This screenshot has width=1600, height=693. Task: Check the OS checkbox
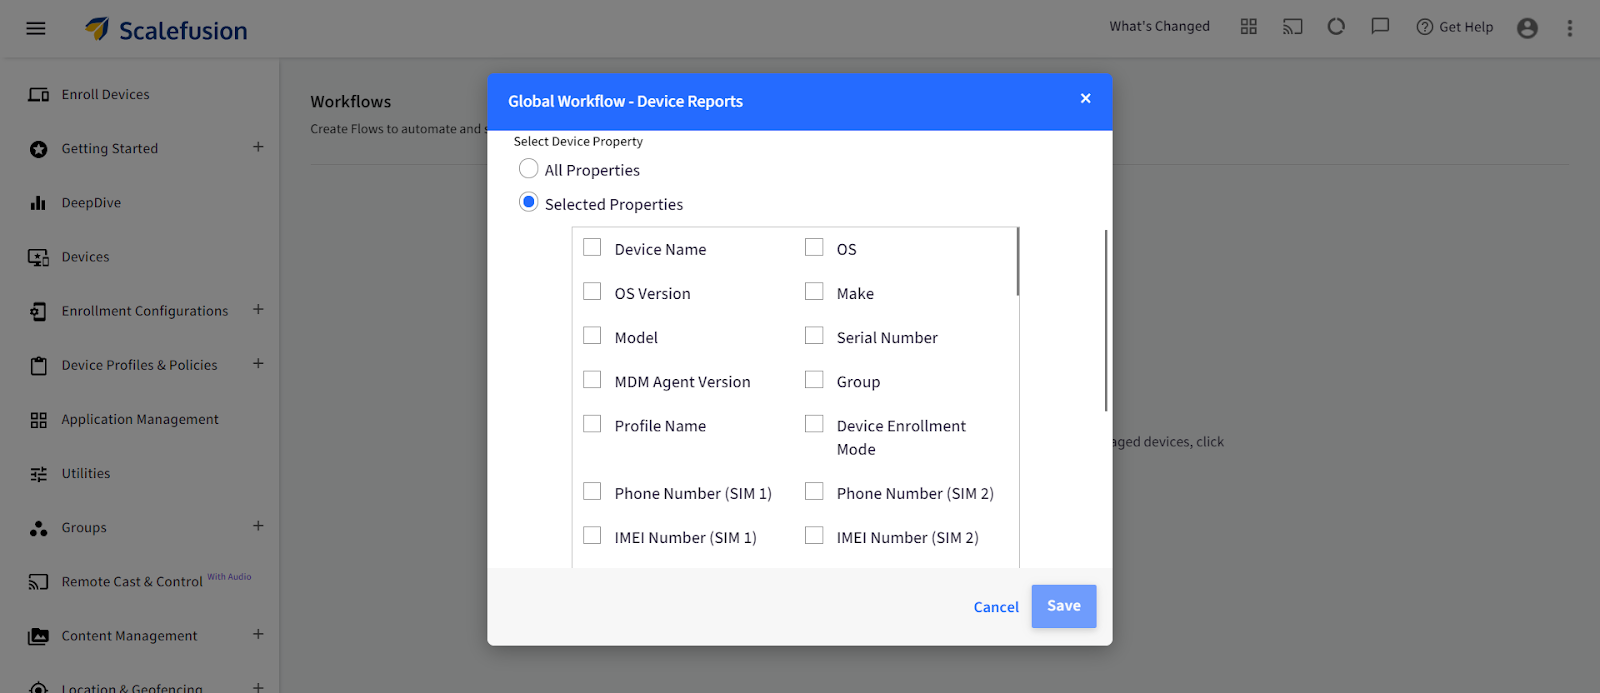814,247
